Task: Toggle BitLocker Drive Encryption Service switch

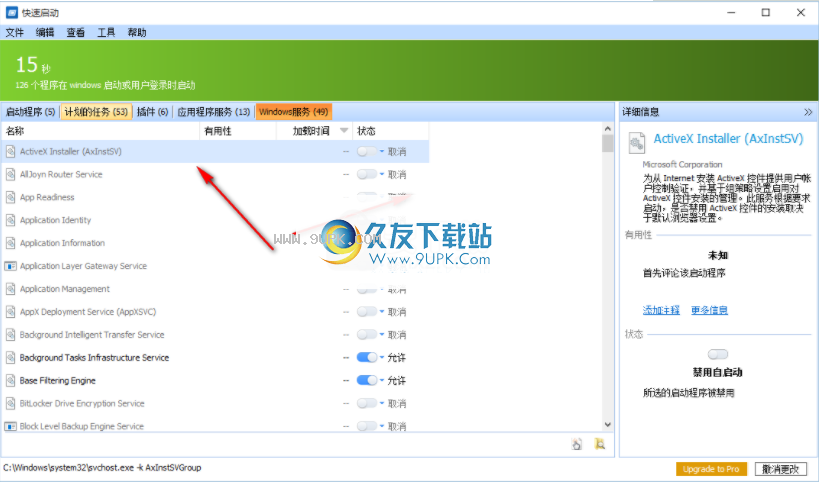Action: coord(367,404)
